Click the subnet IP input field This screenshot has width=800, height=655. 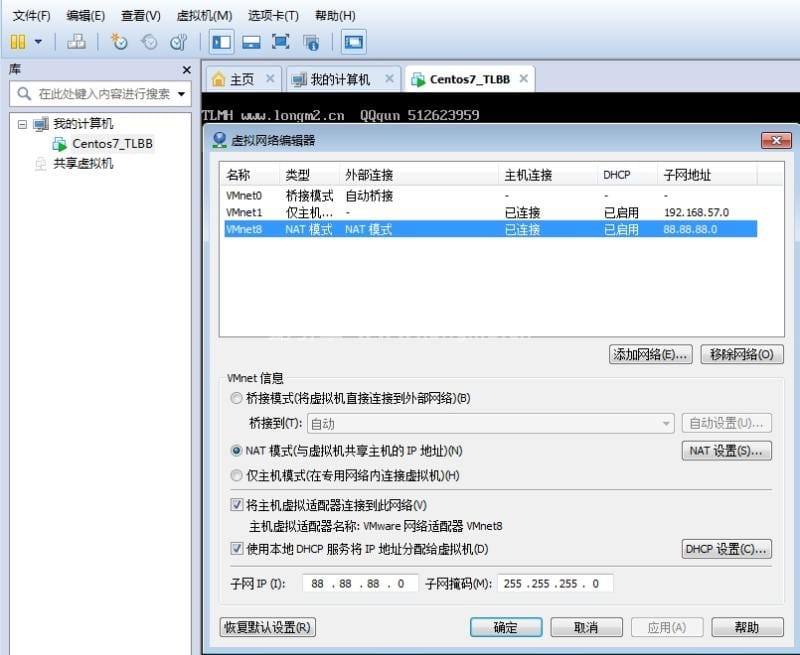[x=358, y=584]
